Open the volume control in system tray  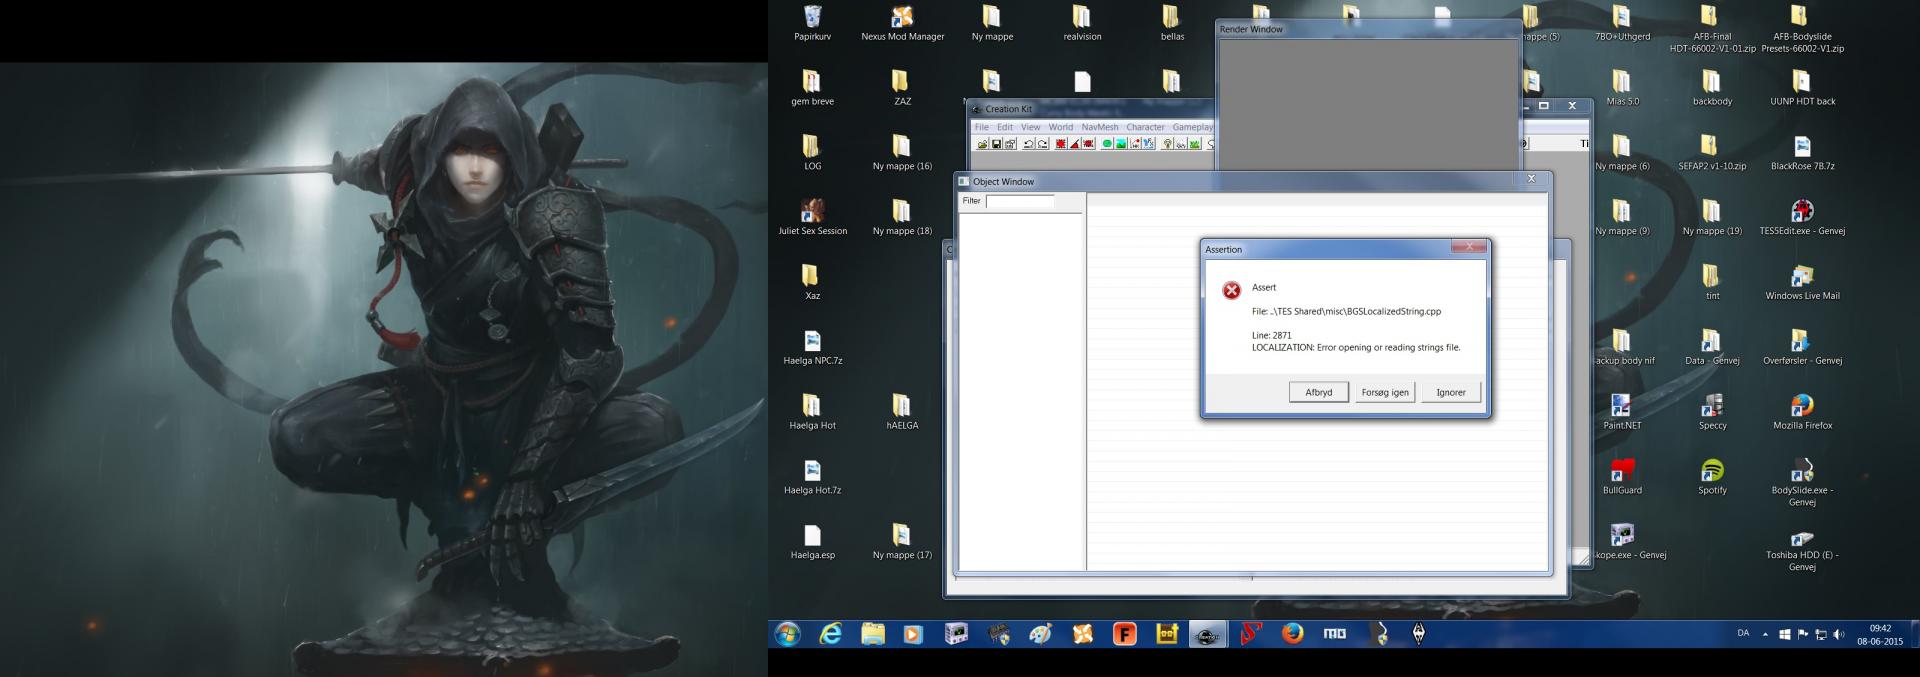pyautogui.click(x=1838, y=634)
